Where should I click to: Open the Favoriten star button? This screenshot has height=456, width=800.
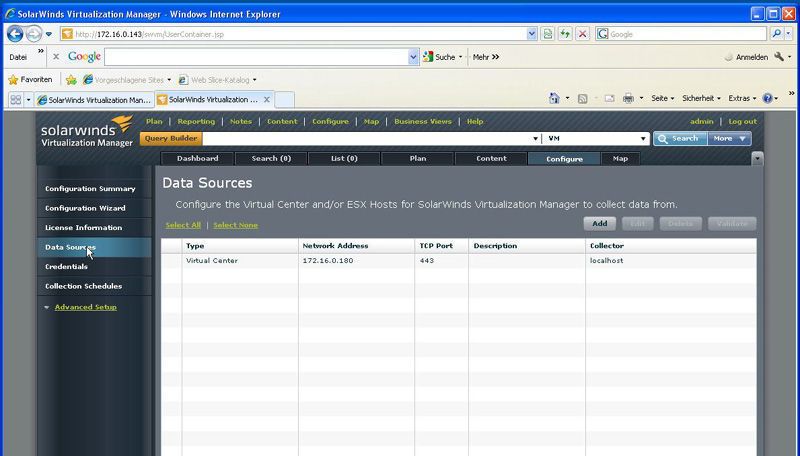(30, 80)
